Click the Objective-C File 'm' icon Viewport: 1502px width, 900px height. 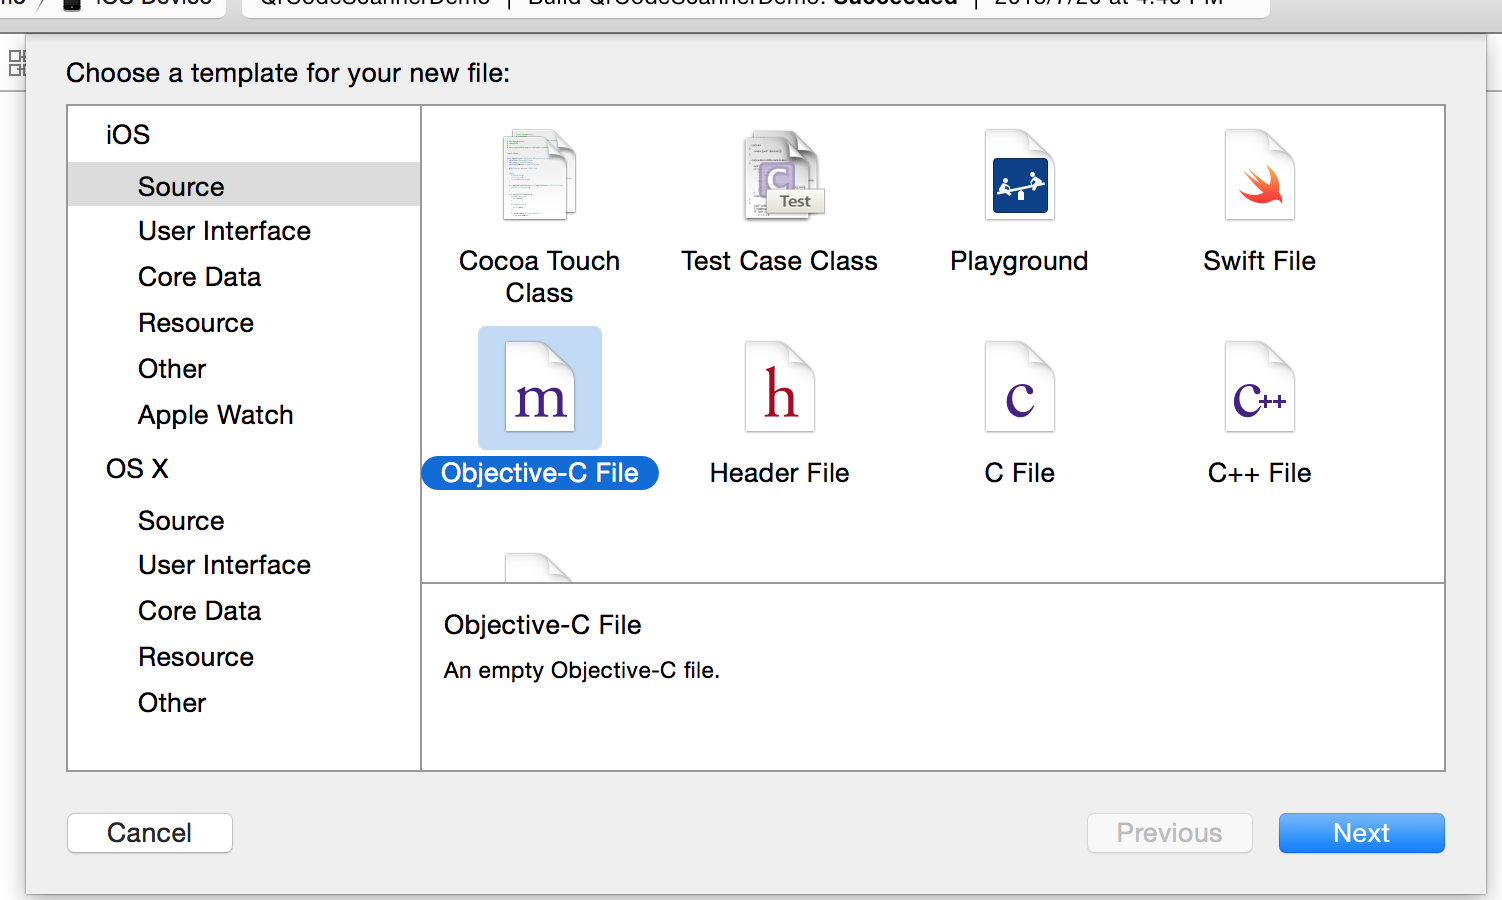540,387
